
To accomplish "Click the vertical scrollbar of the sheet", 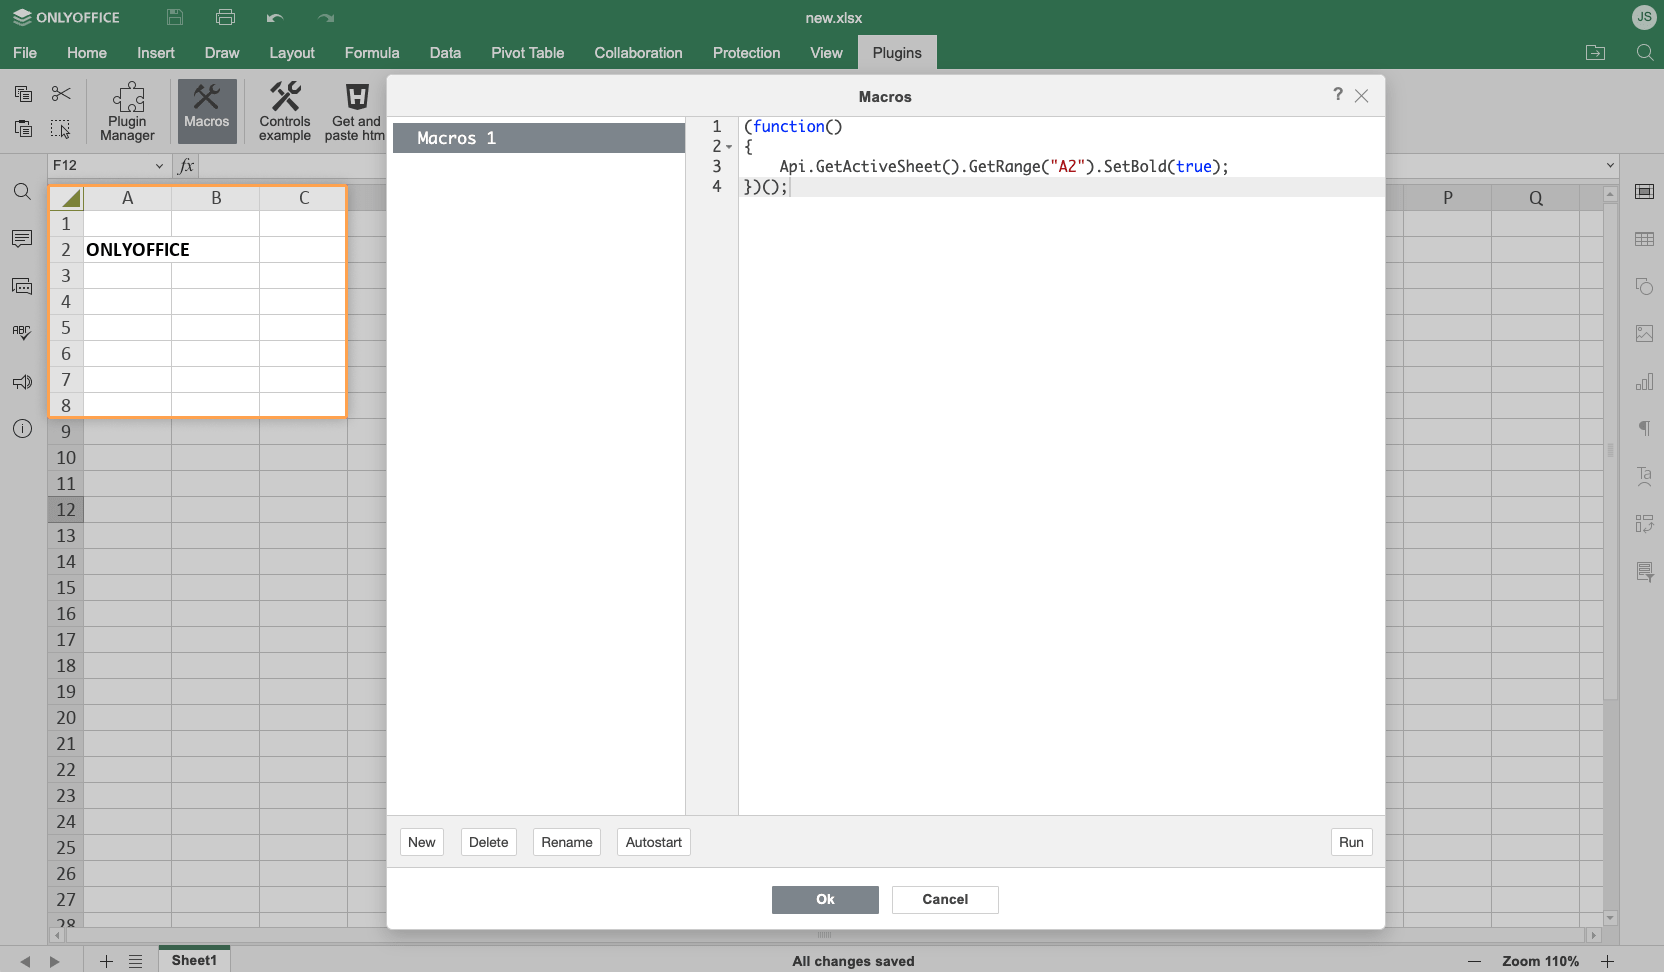I will 1610,450.
